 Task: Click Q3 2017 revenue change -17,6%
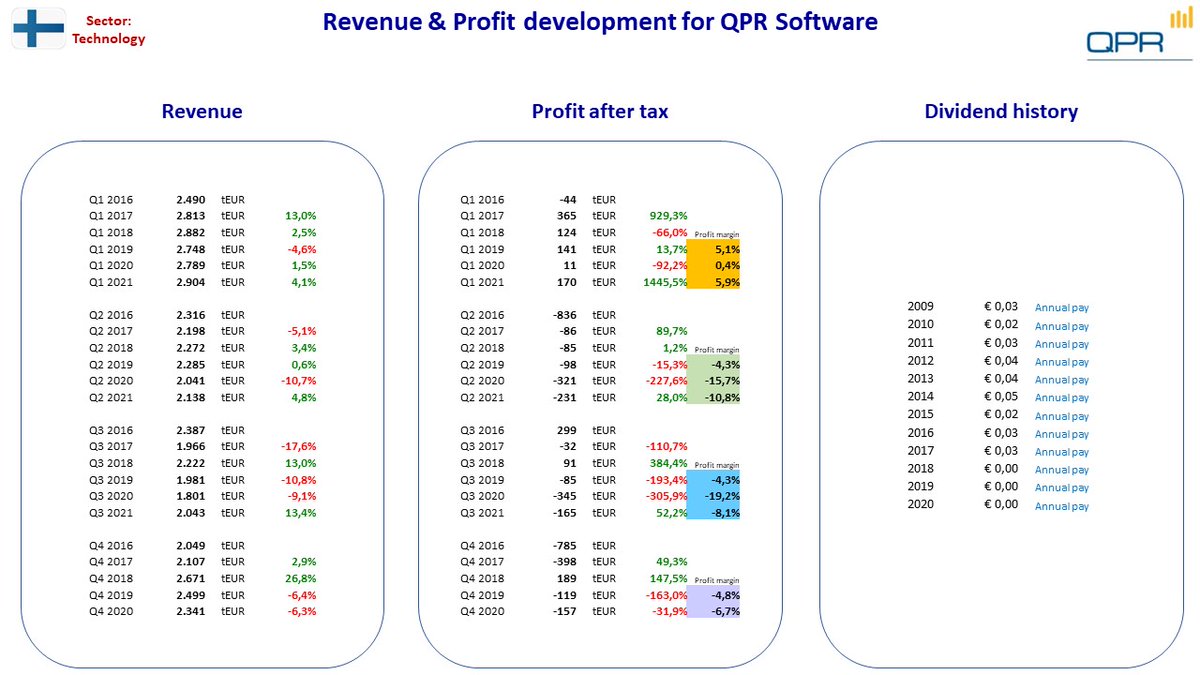pyautogui.click(x=299, y=447)
